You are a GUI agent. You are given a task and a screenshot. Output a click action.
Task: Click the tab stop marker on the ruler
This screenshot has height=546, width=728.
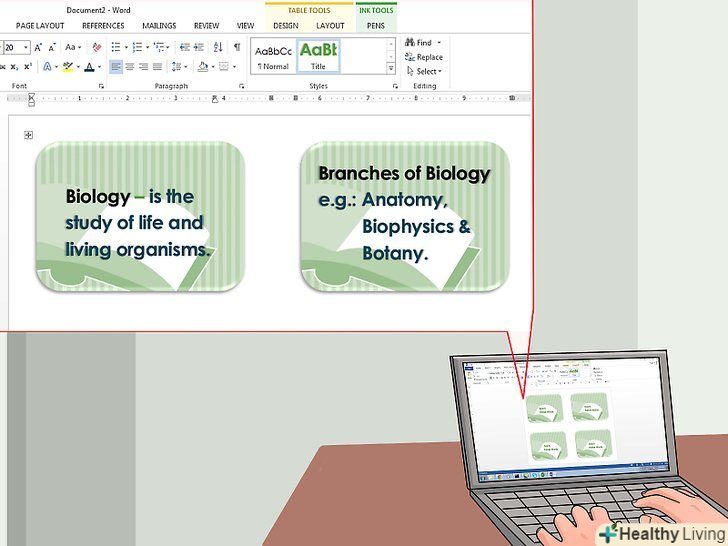click(x=214, y=99)
